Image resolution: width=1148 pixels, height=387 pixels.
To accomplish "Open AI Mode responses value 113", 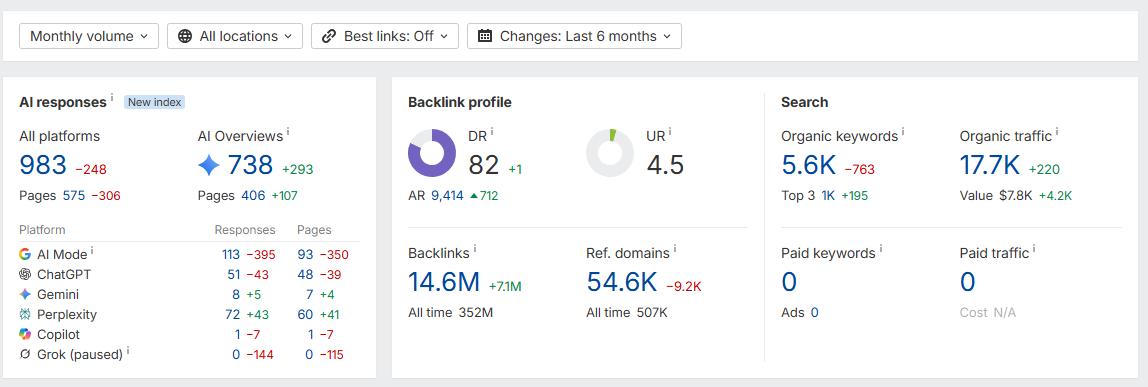I will pos(231,255).
